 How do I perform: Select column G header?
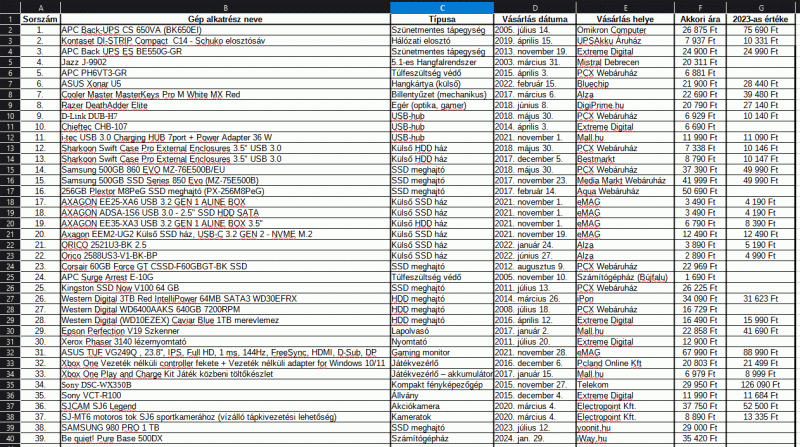point(760,8)
